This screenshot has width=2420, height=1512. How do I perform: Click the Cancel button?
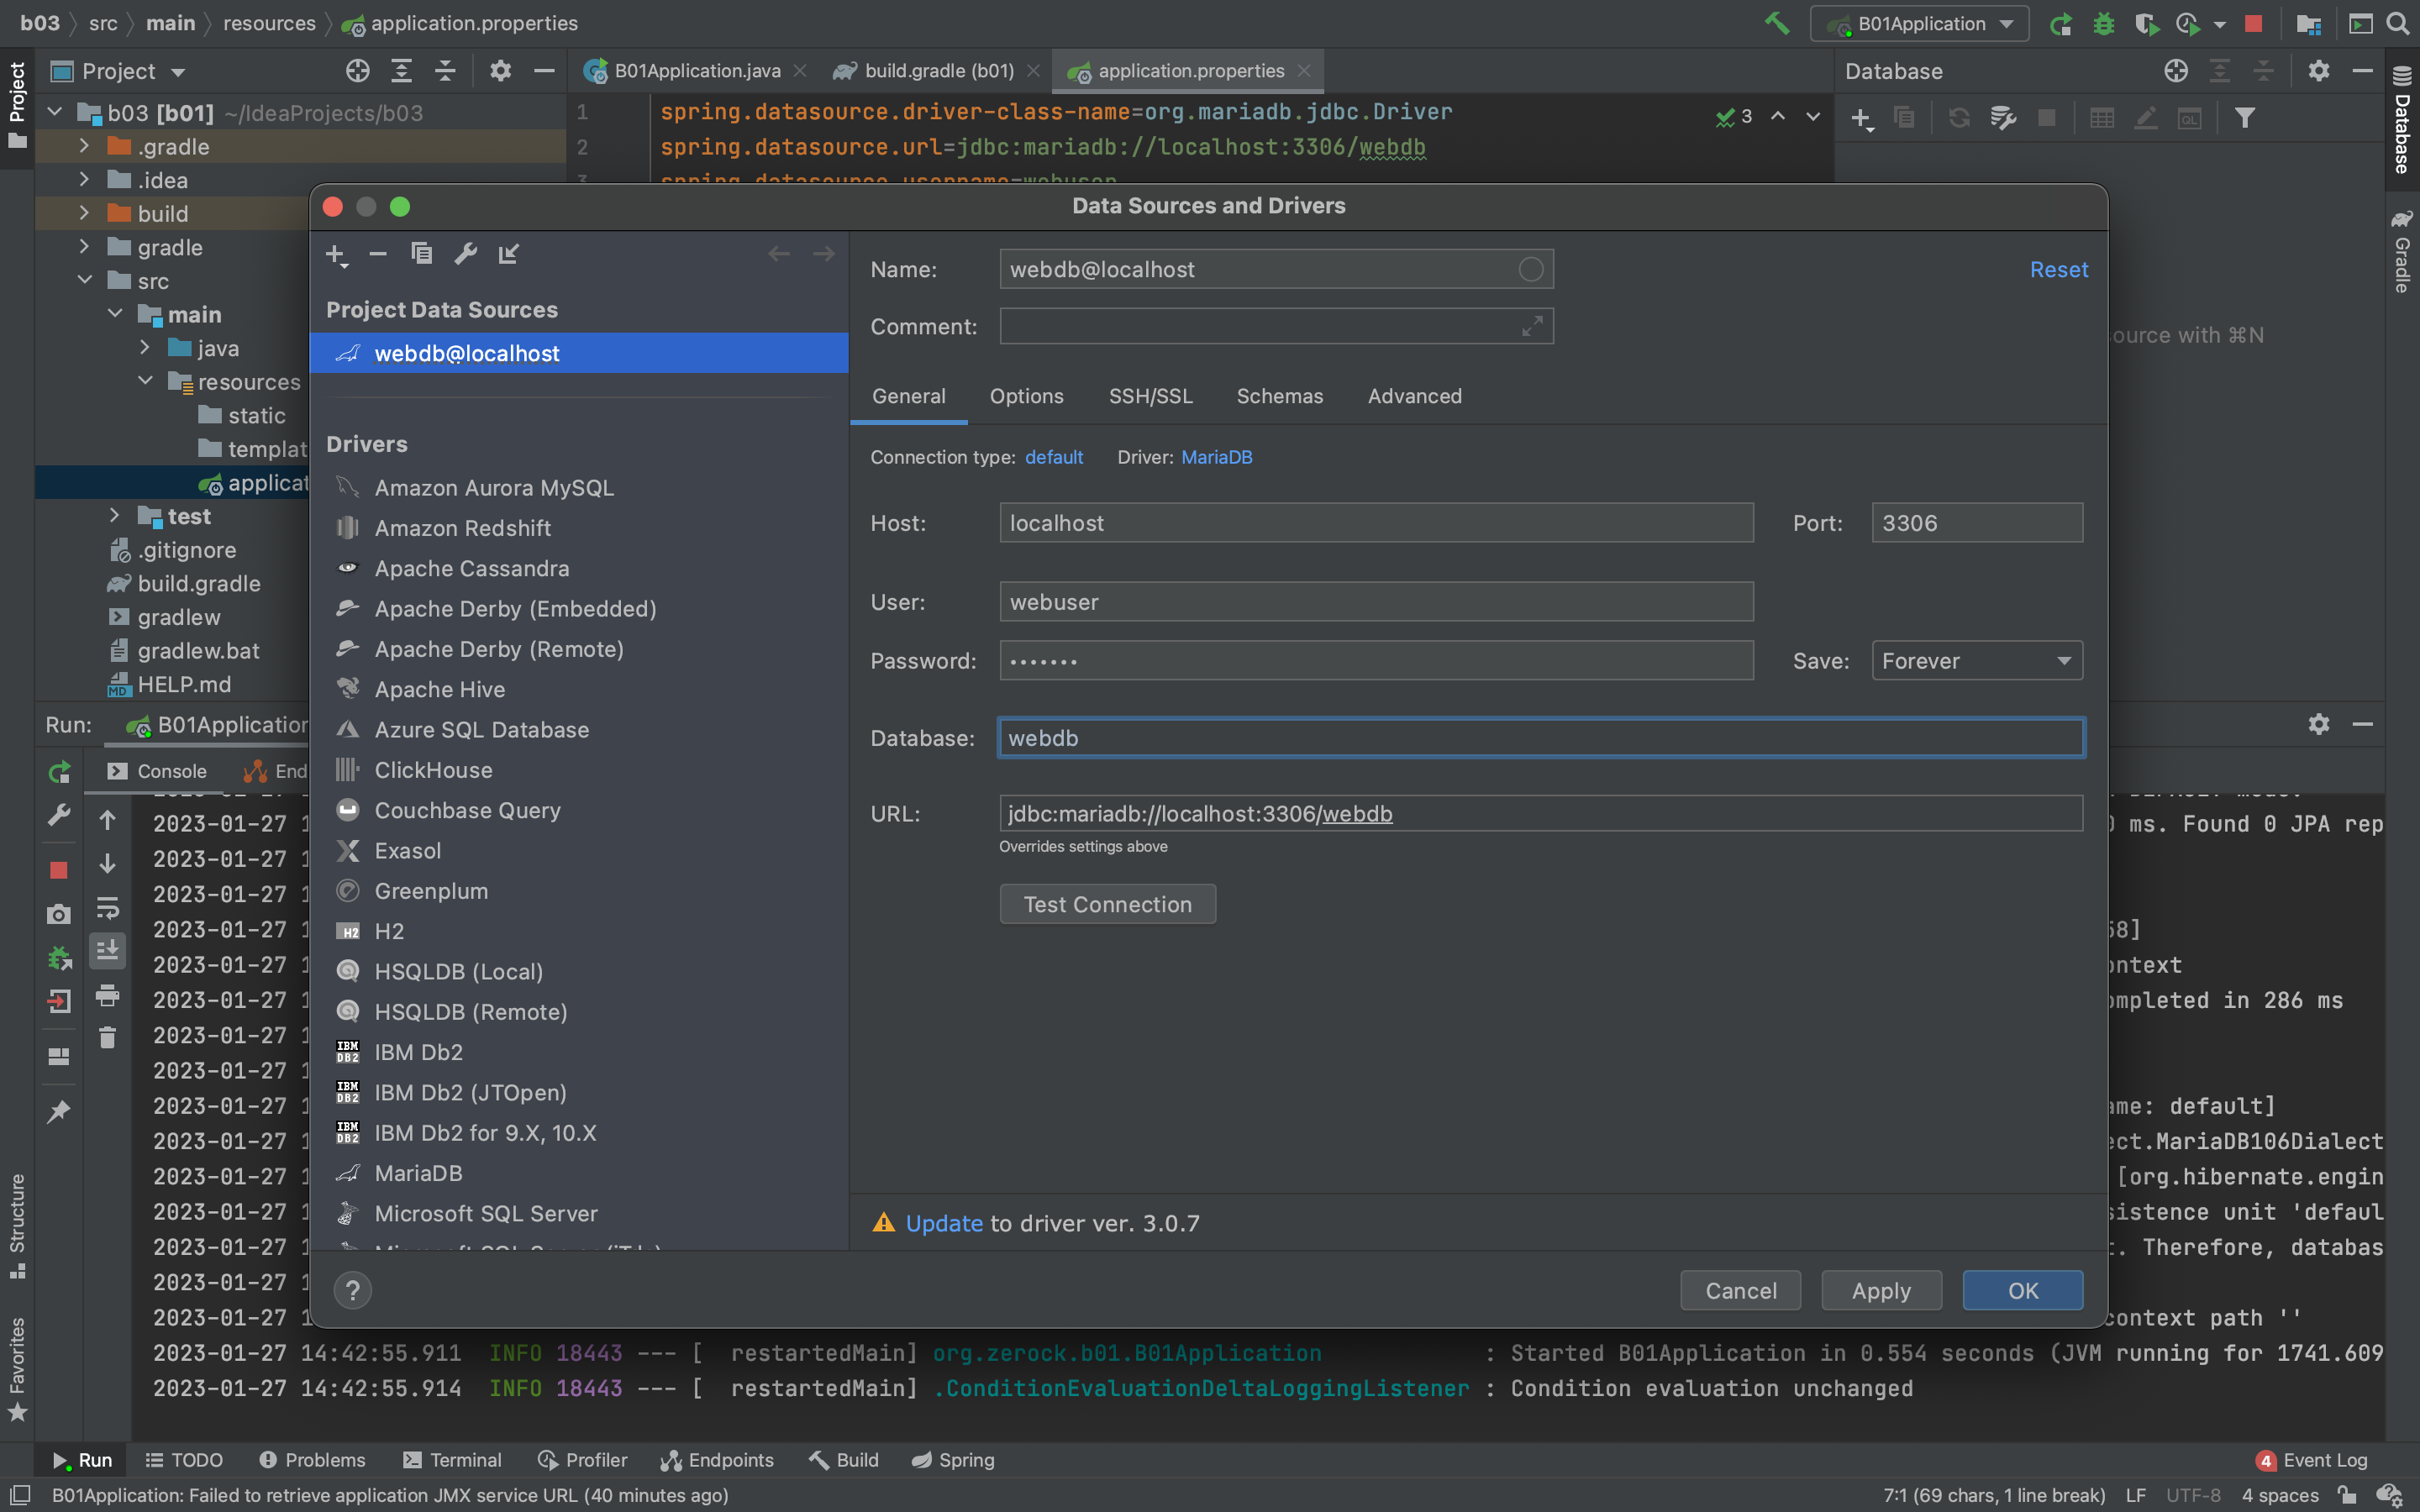[1740, 1290]
